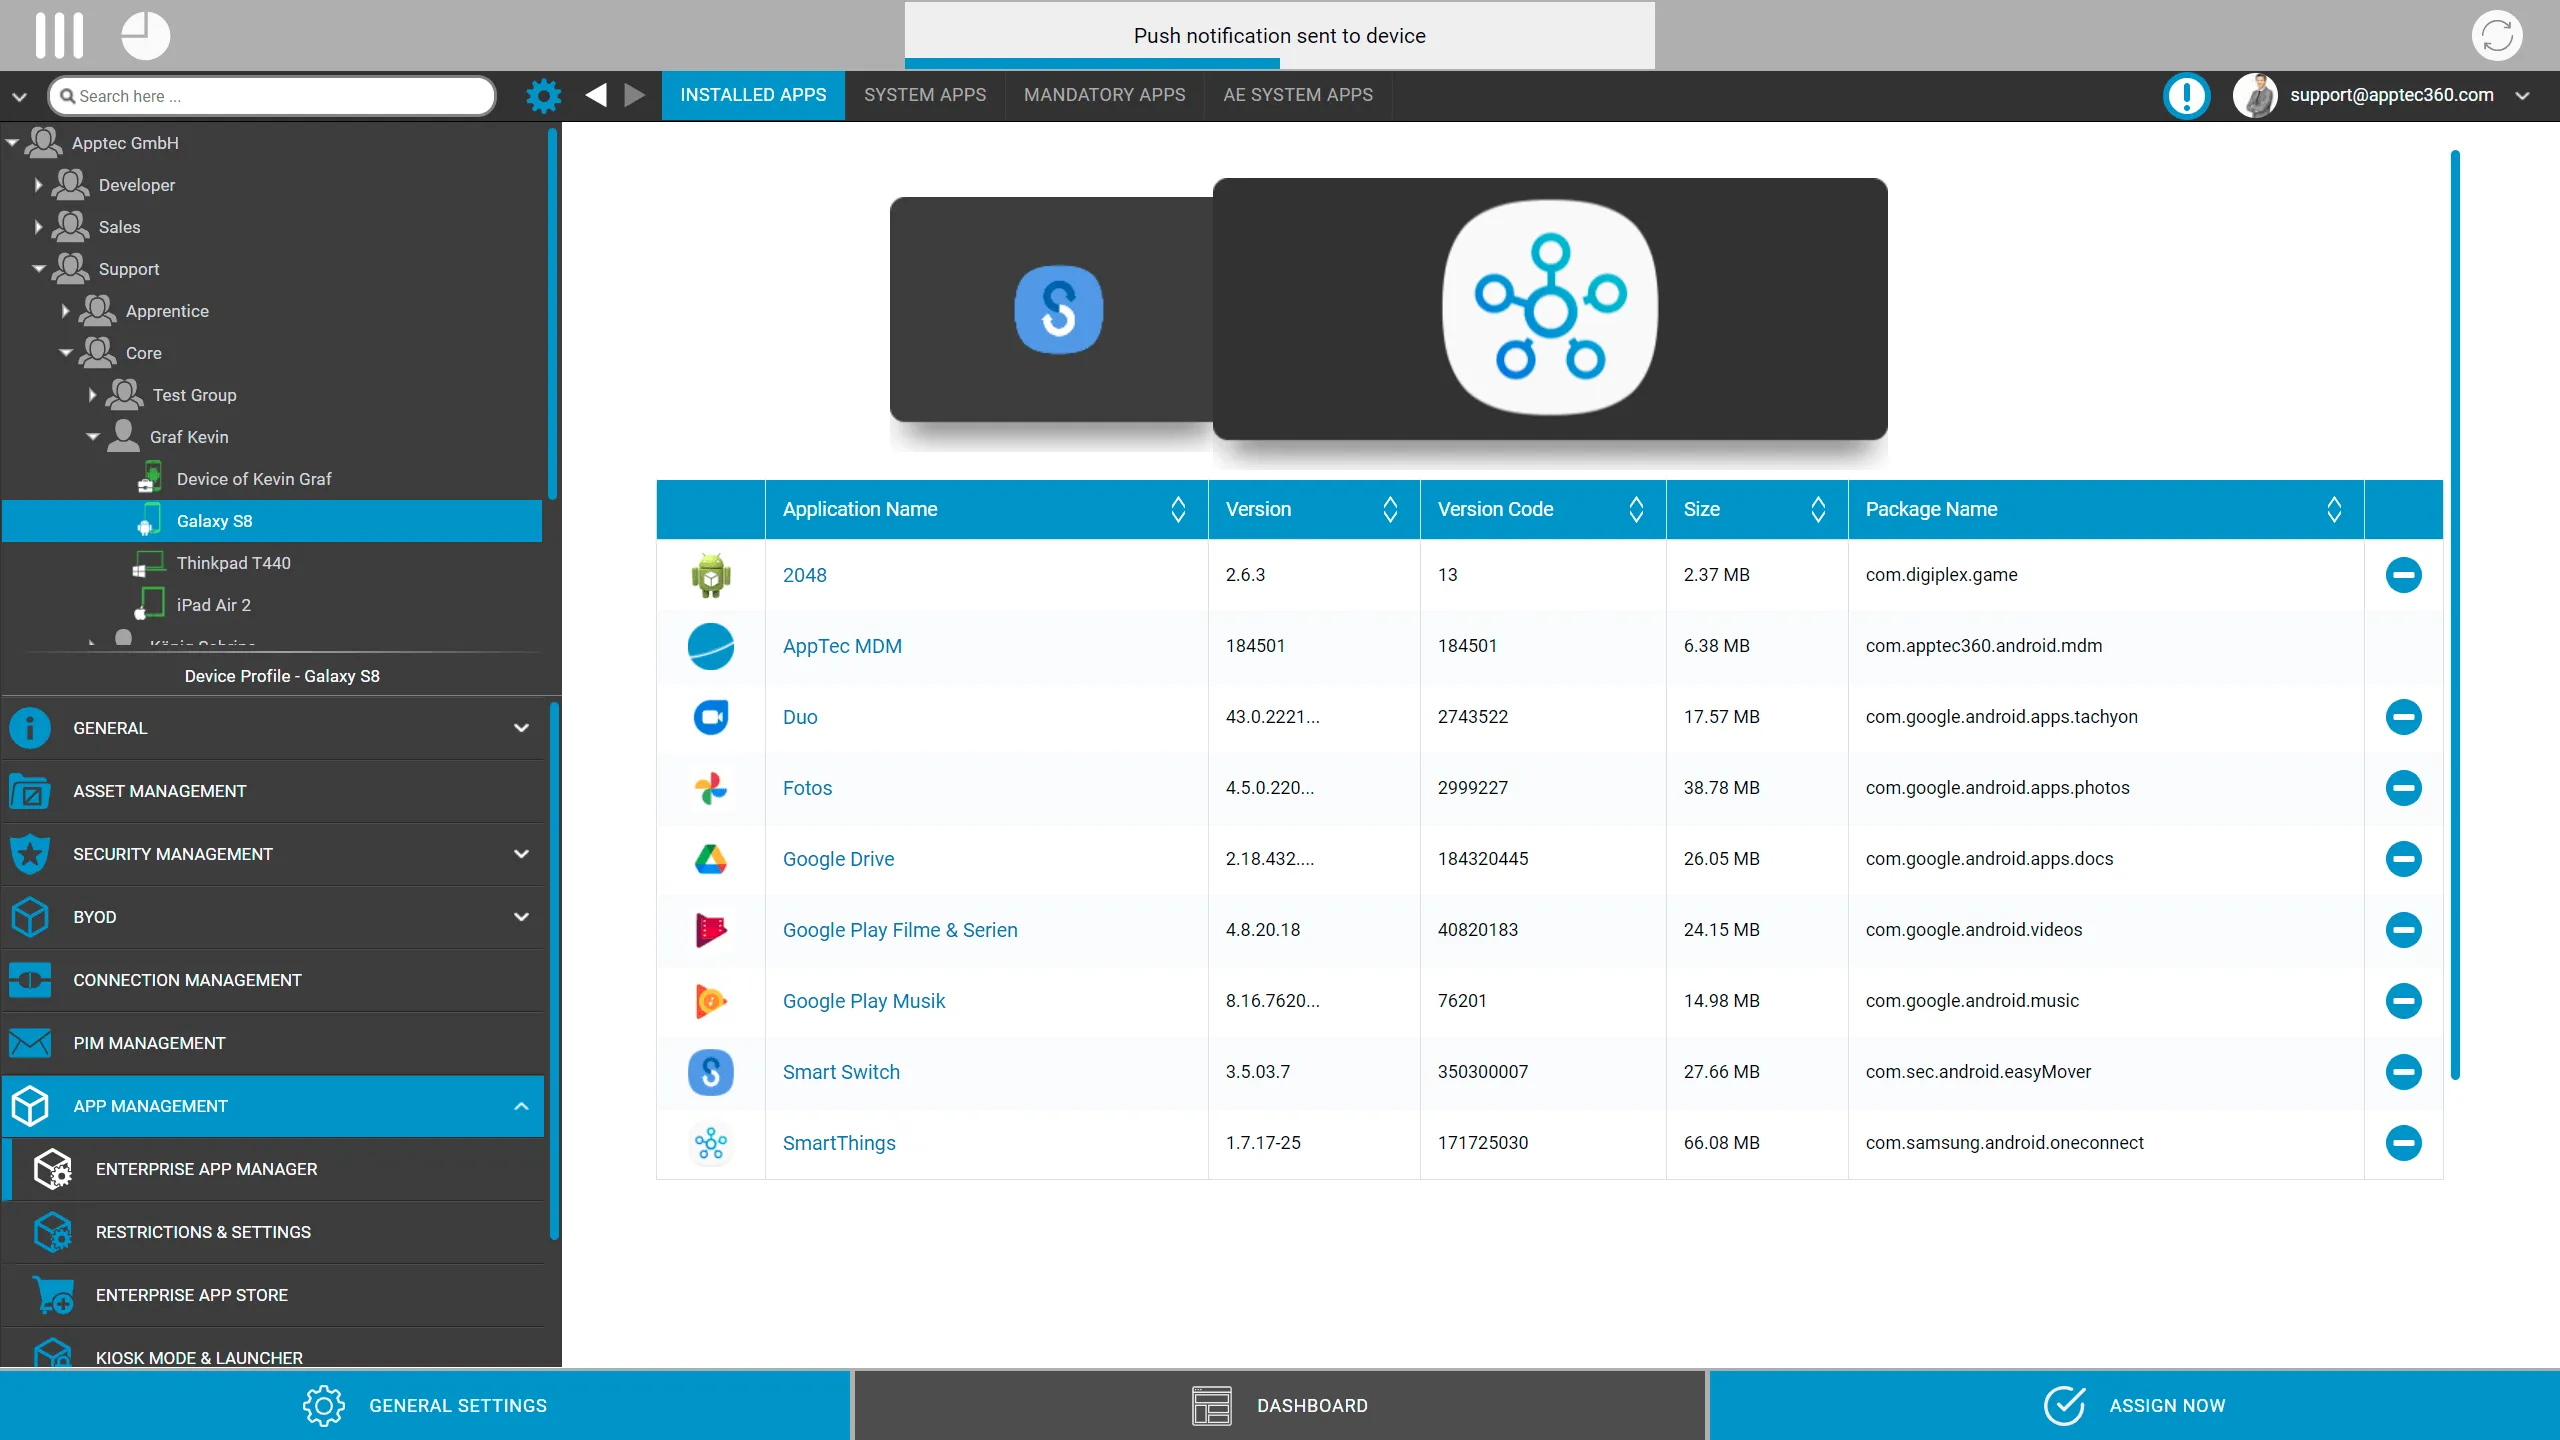
Task: Click the GENERAL SETTINGS button
Action: (425, 1405)
